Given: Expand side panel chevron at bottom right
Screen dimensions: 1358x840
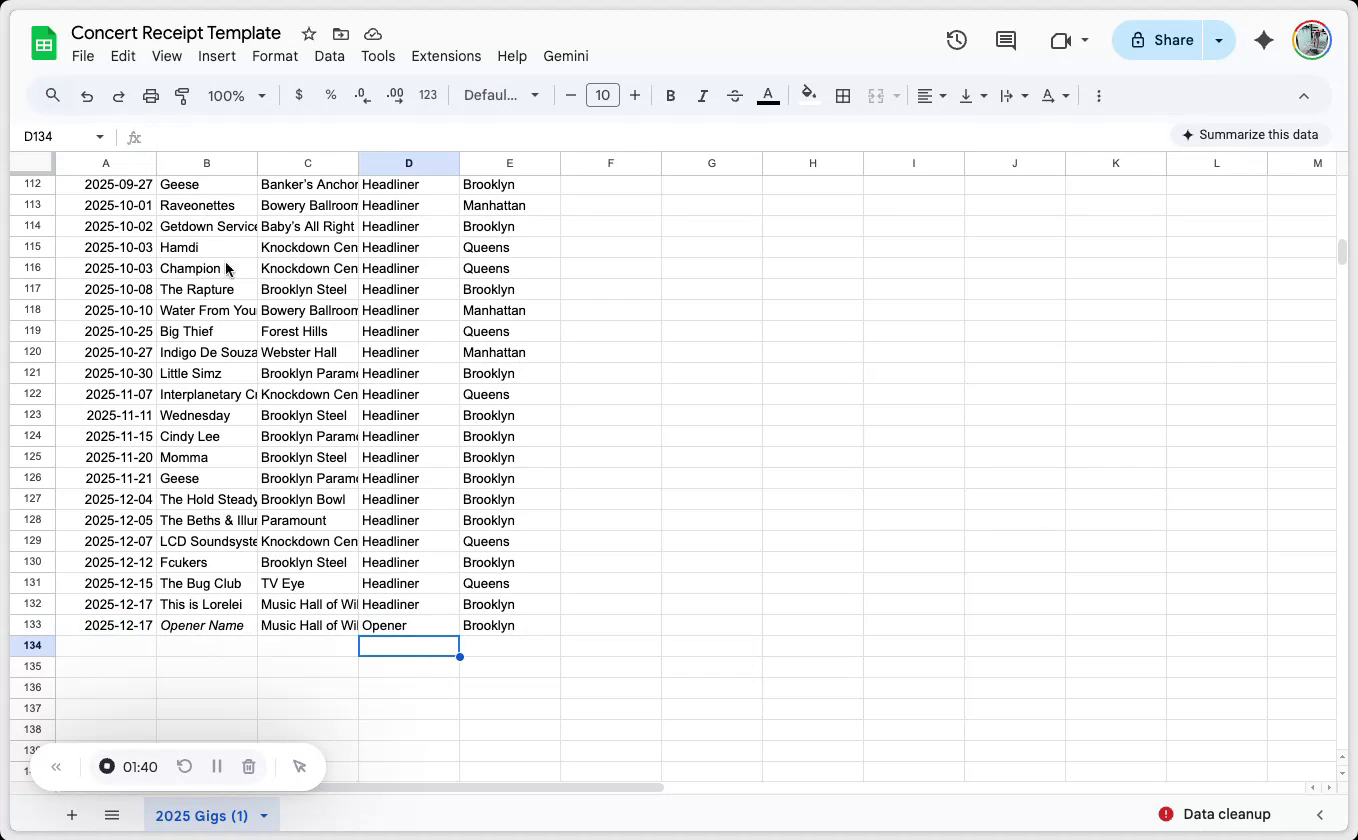Looking at the screenshot, I should pos(1320,815).
